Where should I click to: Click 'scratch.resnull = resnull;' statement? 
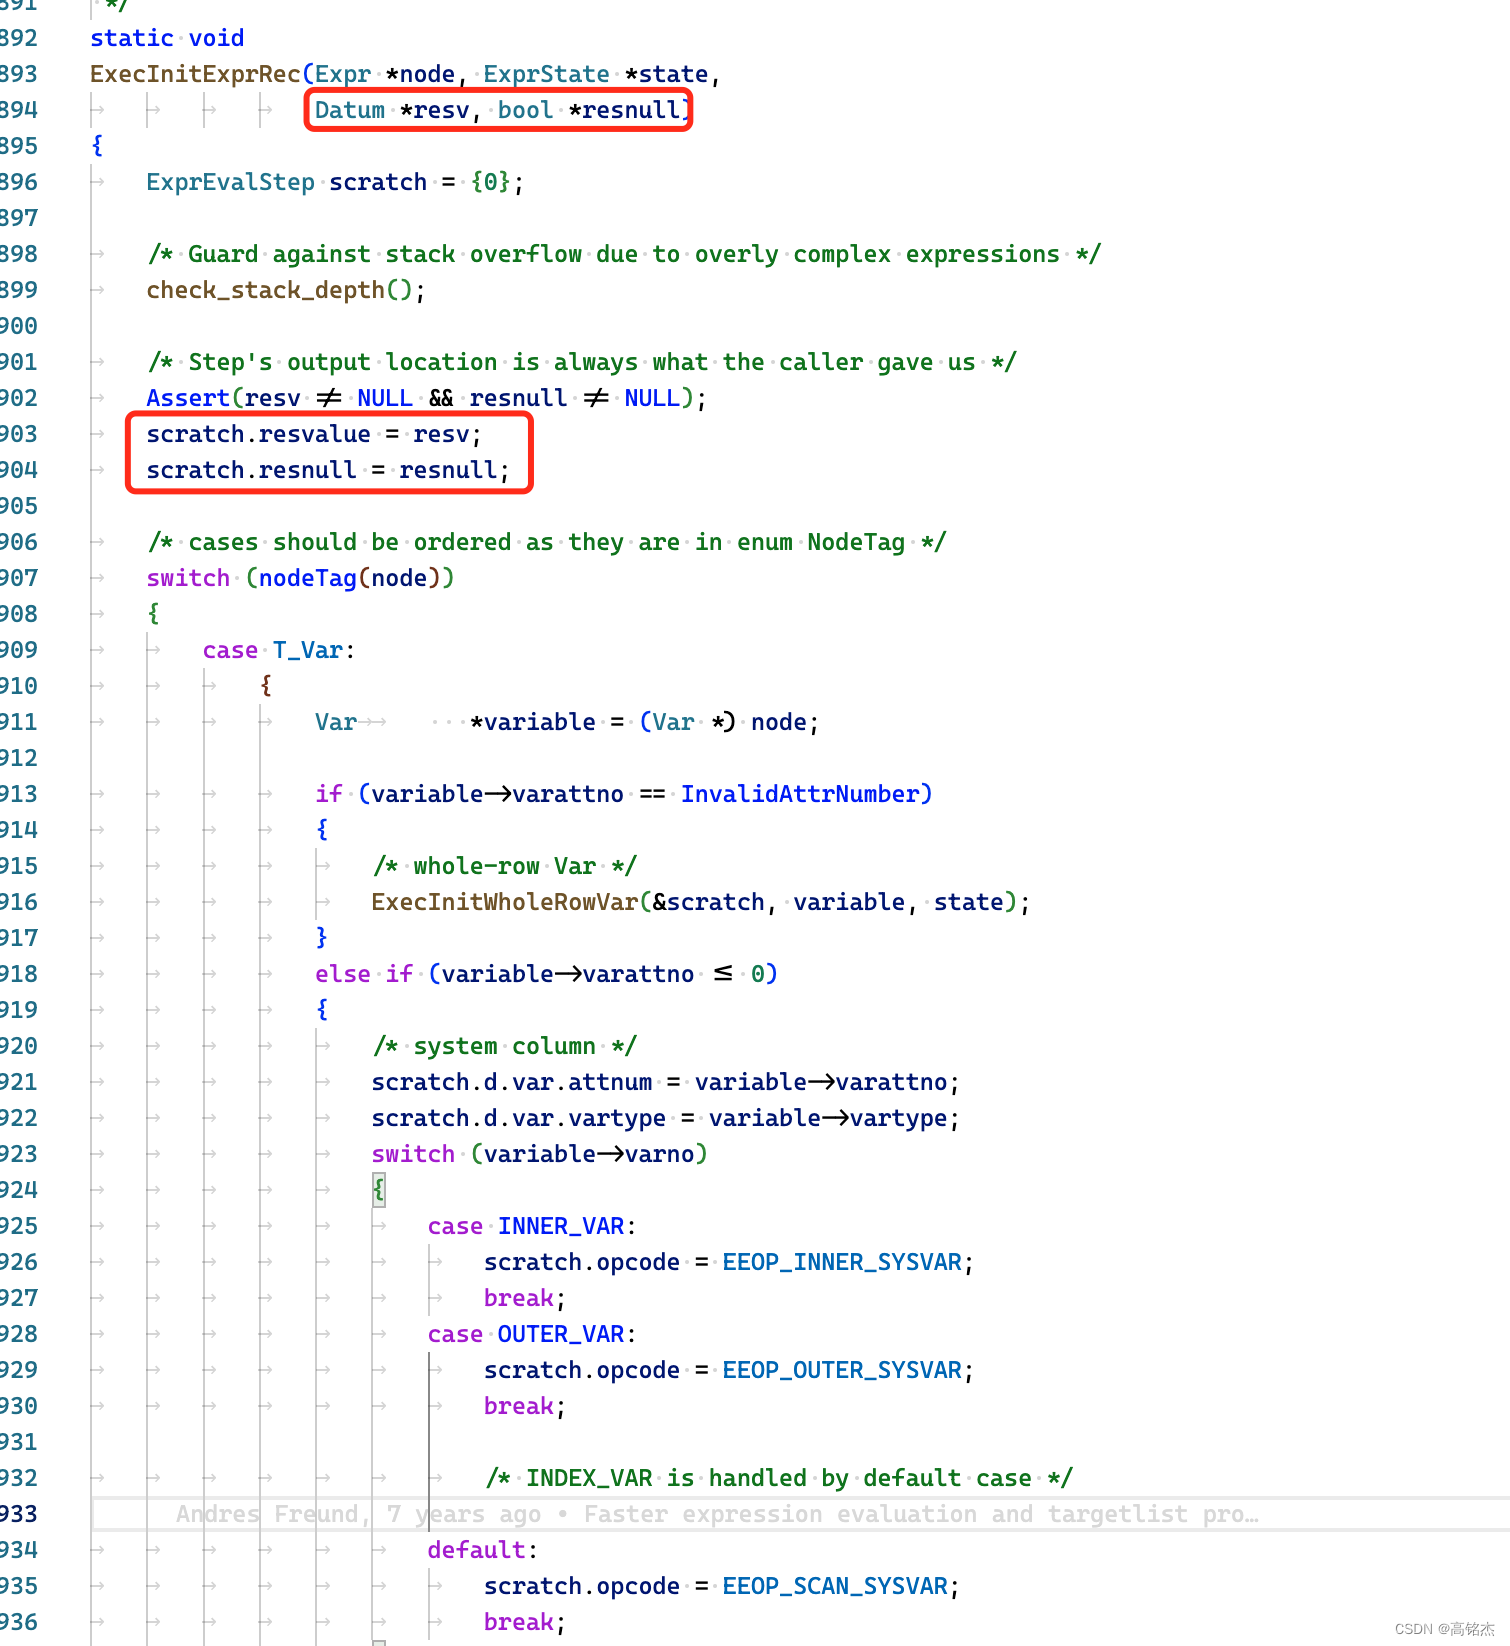[328, 470]
